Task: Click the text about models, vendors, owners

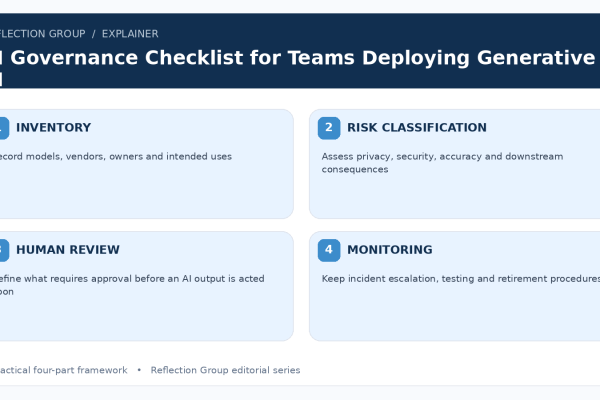Action: 116,157
